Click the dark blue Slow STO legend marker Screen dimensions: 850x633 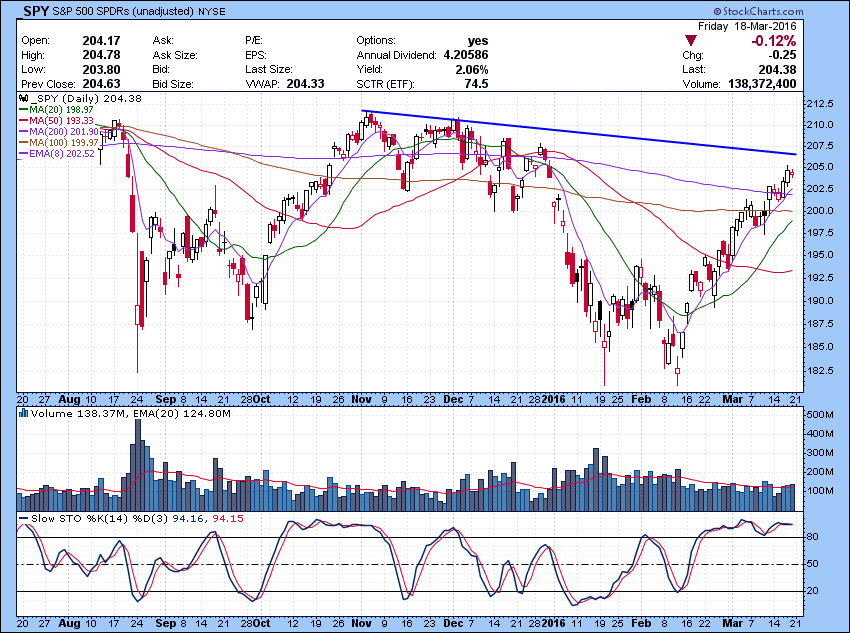click(x=23, y=519)
